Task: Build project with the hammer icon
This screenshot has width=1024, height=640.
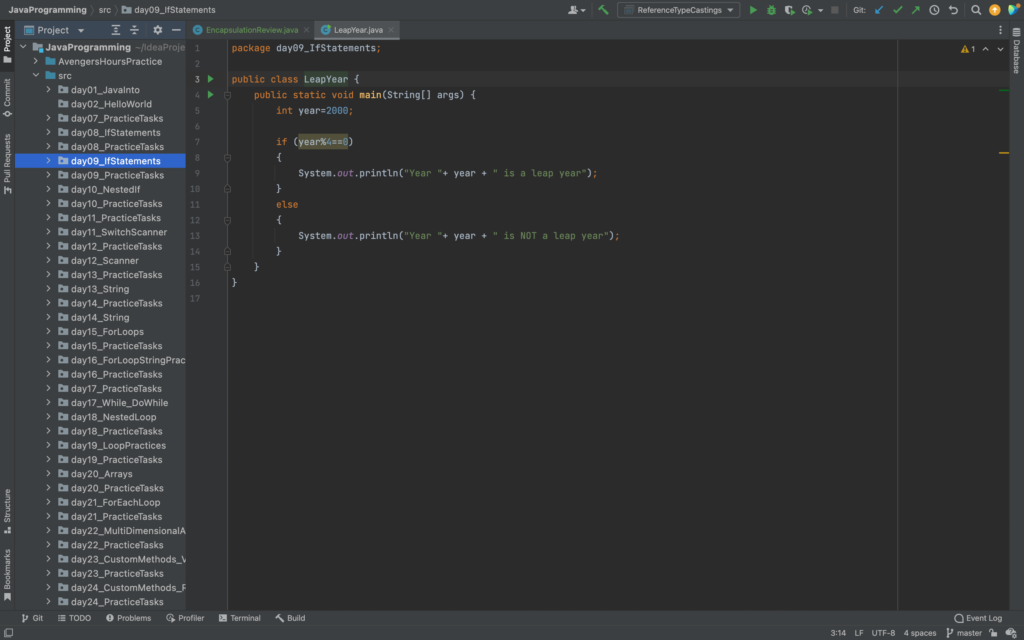Action: (x=603, y=10)
